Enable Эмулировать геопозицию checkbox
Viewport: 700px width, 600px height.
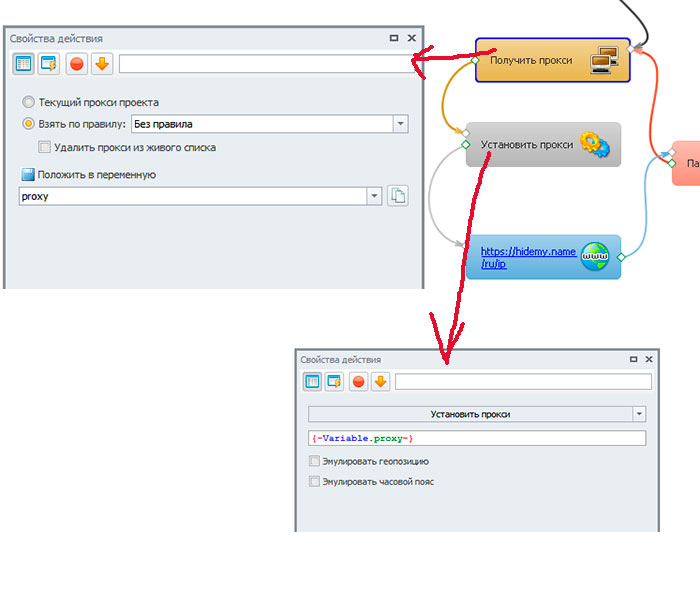pyautogui.click(x=314, y=461)
